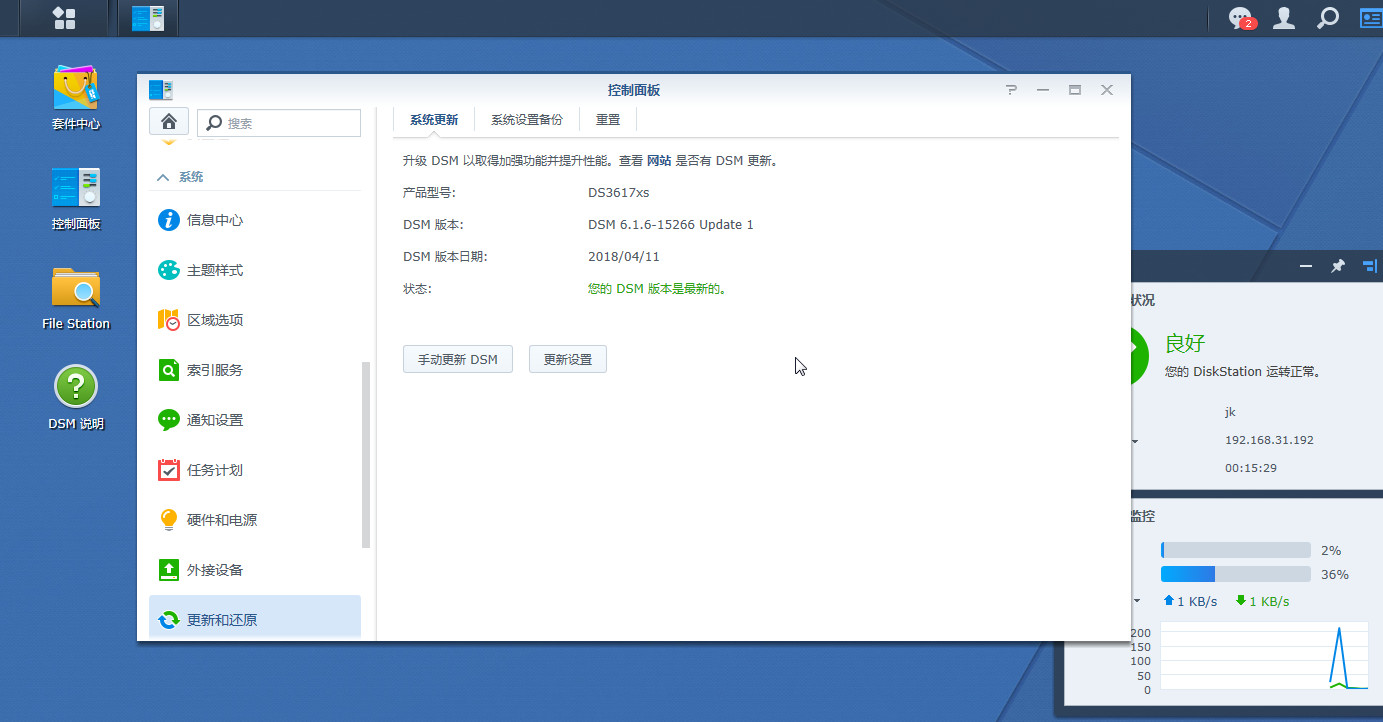This screenshot has height=722, width=1383.
Task: Collapse the 系统 section in sidebar
Action: click(x=180, y=176)
